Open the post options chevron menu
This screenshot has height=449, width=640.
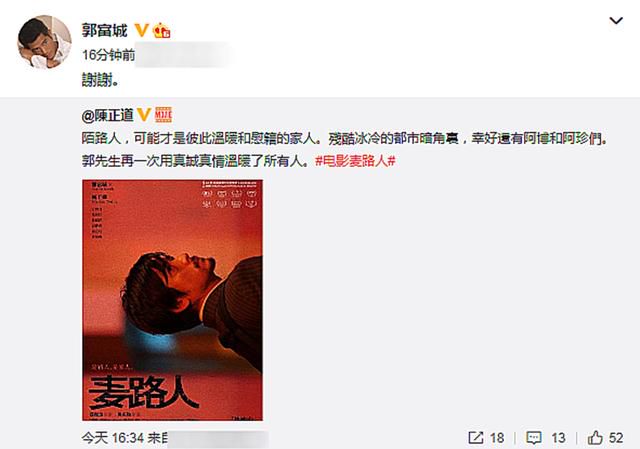tap(616, 20)
